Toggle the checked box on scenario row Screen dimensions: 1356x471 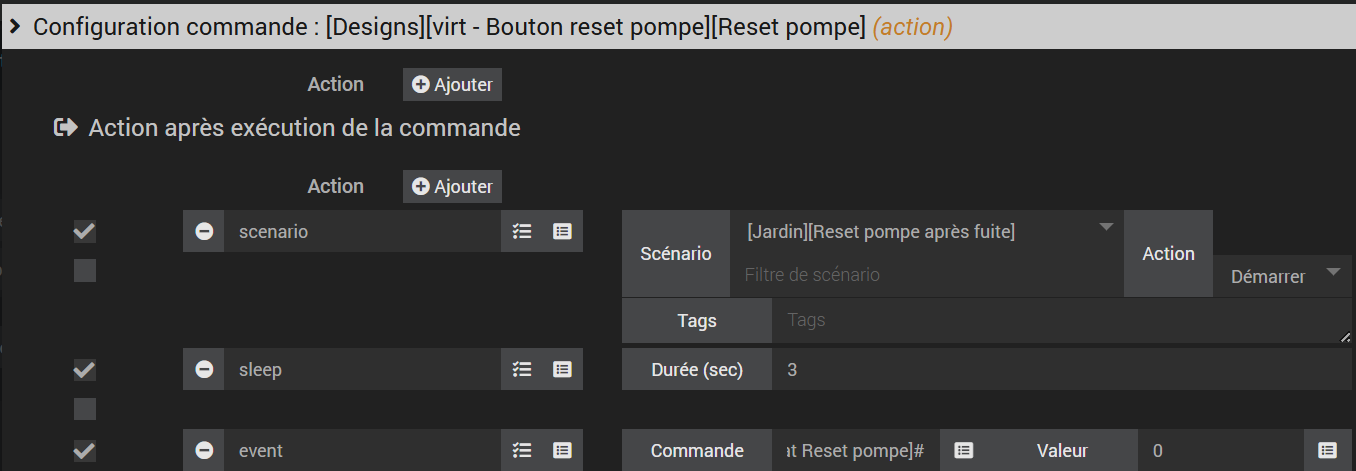[x=85, y=232]
